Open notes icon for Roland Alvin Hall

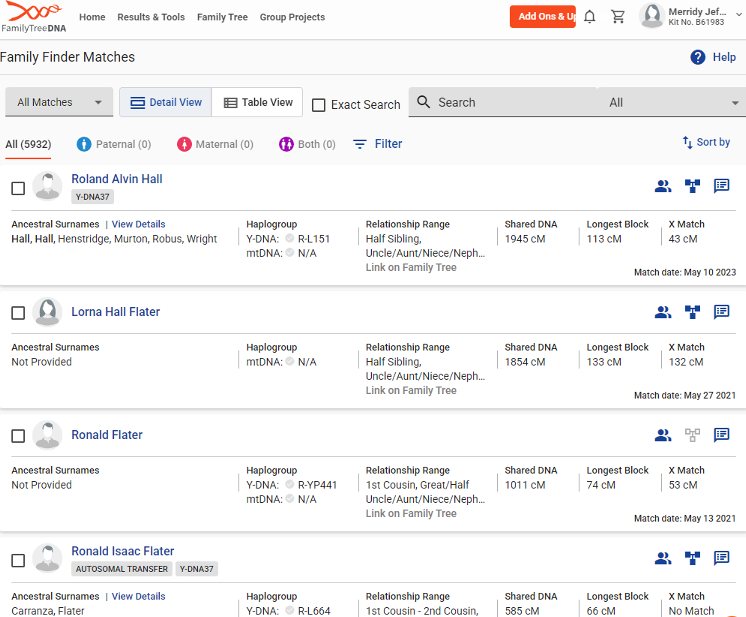(721, 185)
